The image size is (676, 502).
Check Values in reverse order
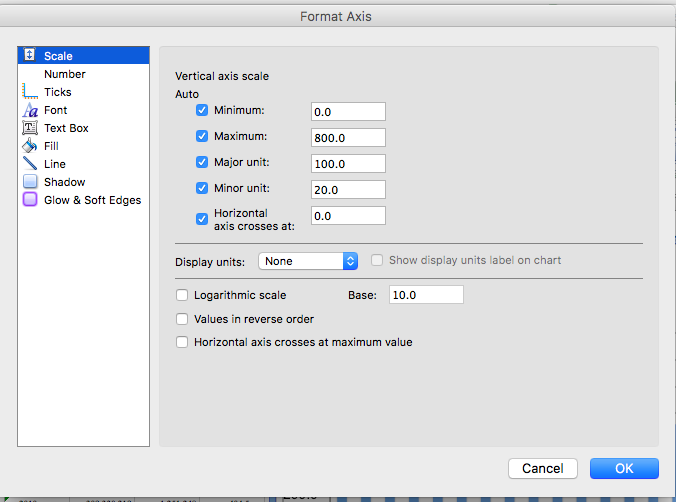[x=182, y=319]
